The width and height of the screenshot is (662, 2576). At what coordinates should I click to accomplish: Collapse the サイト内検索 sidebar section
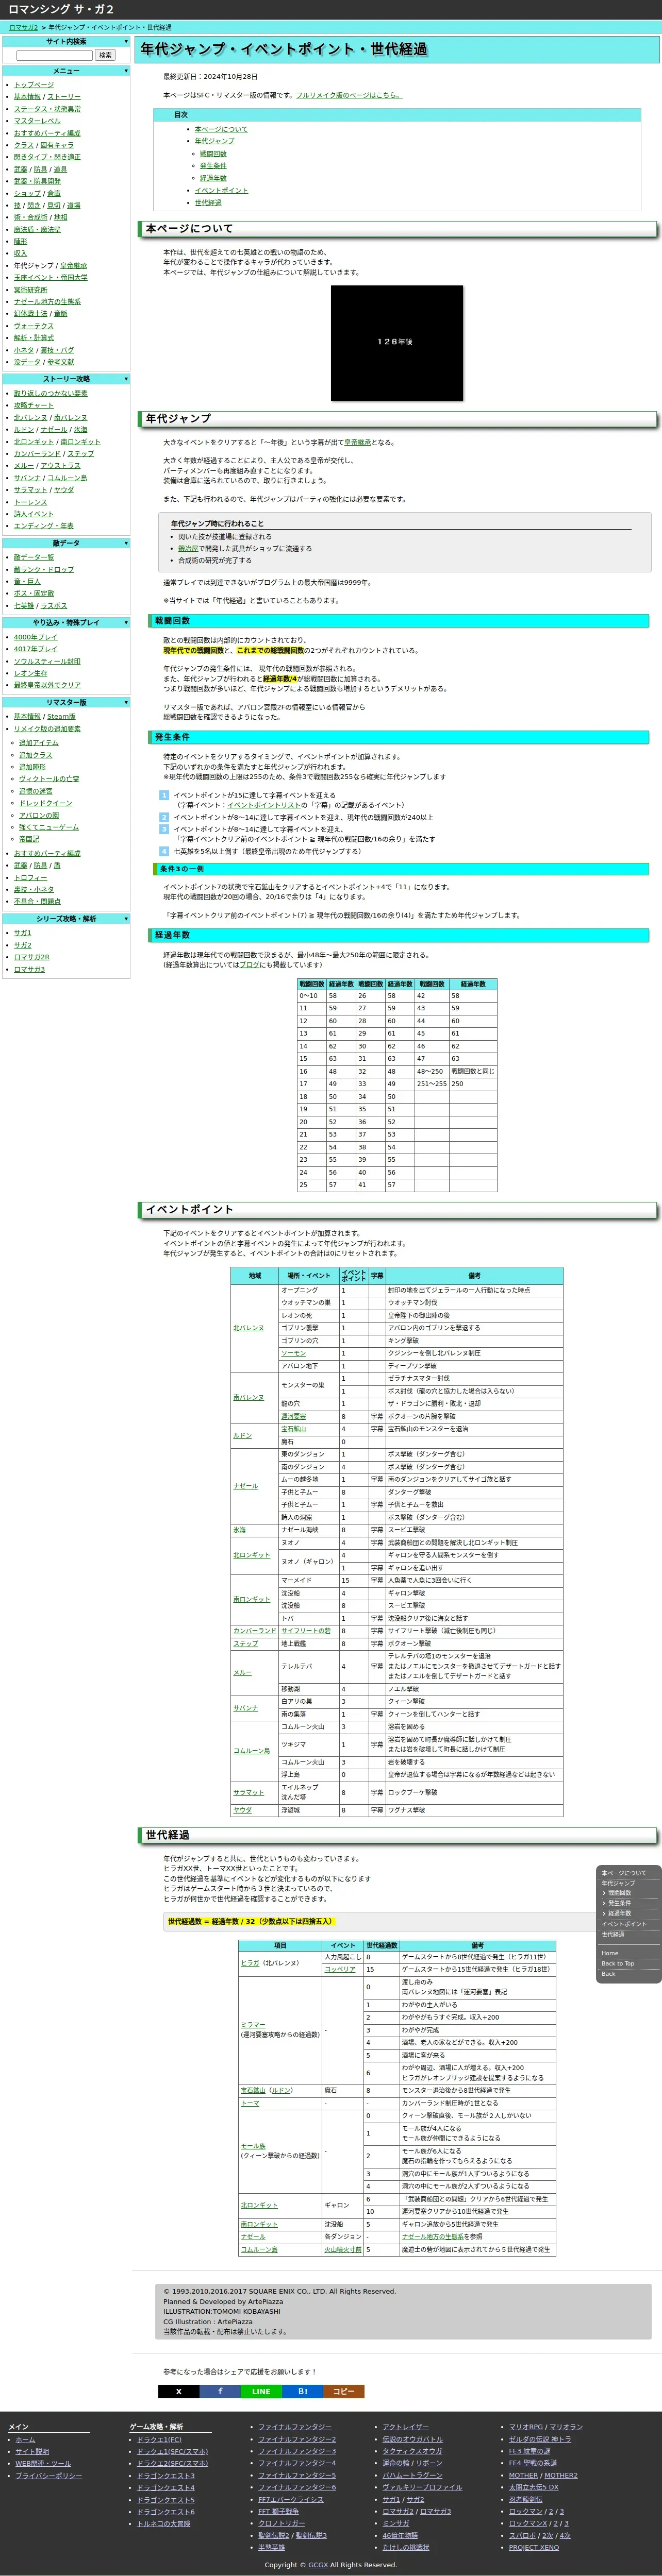coord(126,42)
